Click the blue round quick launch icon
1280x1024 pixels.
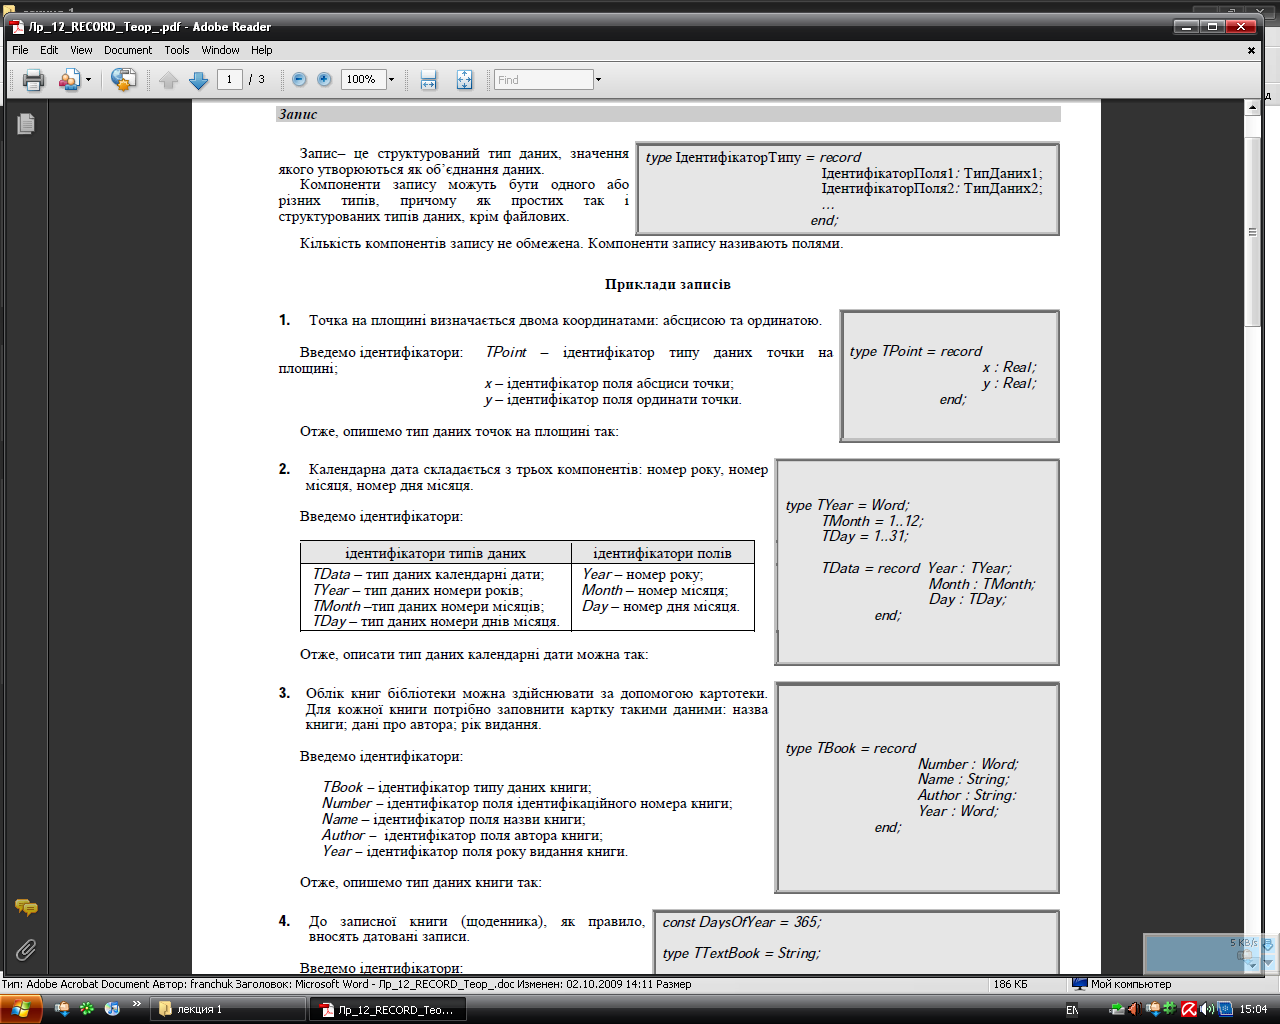pos(112,1009)
